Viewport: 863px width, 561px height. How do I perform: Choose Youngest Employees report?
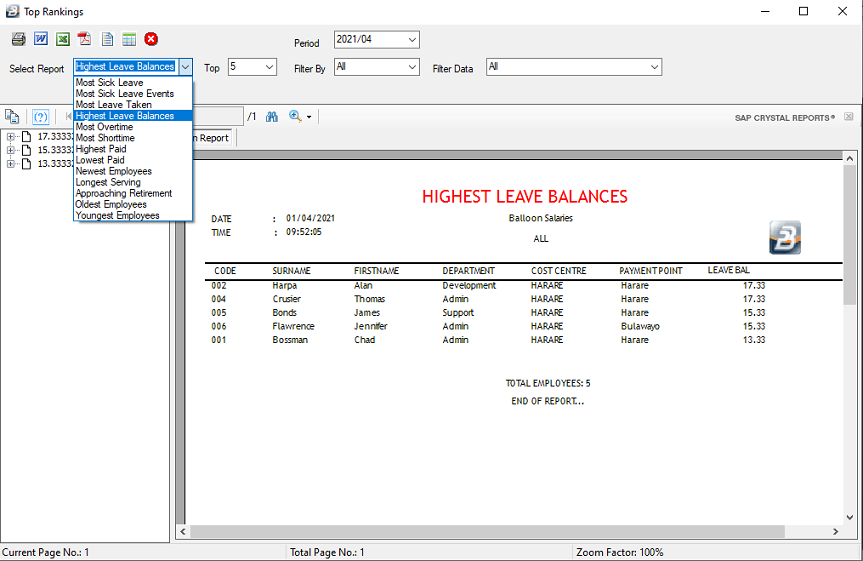tap(133, 215)
